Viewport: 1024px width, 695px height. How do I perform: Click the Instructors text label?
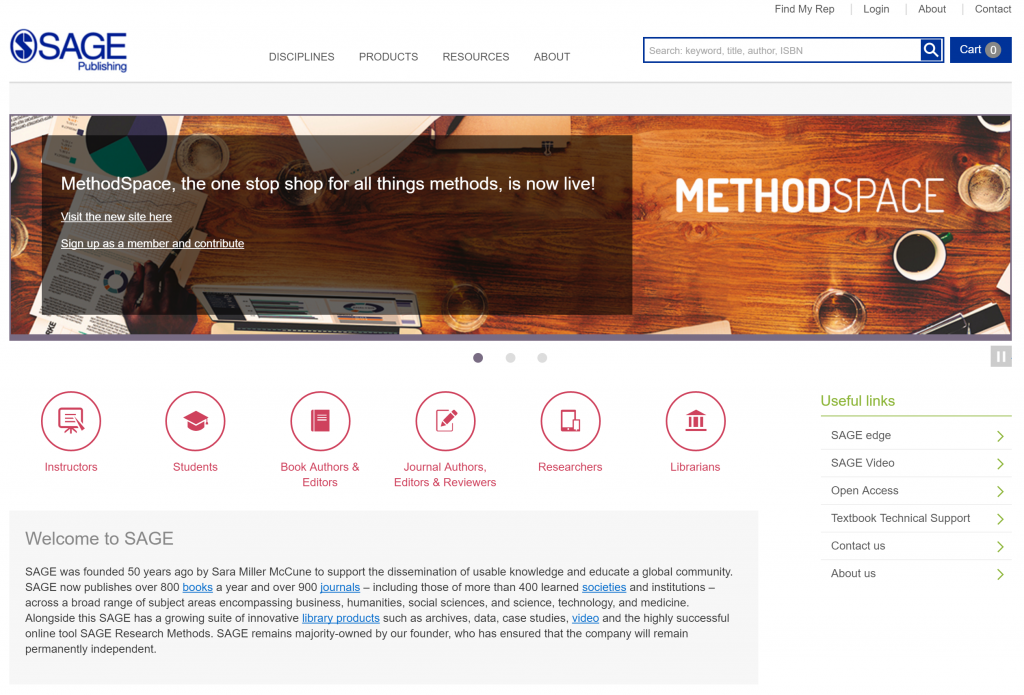(x=71, y=467)
